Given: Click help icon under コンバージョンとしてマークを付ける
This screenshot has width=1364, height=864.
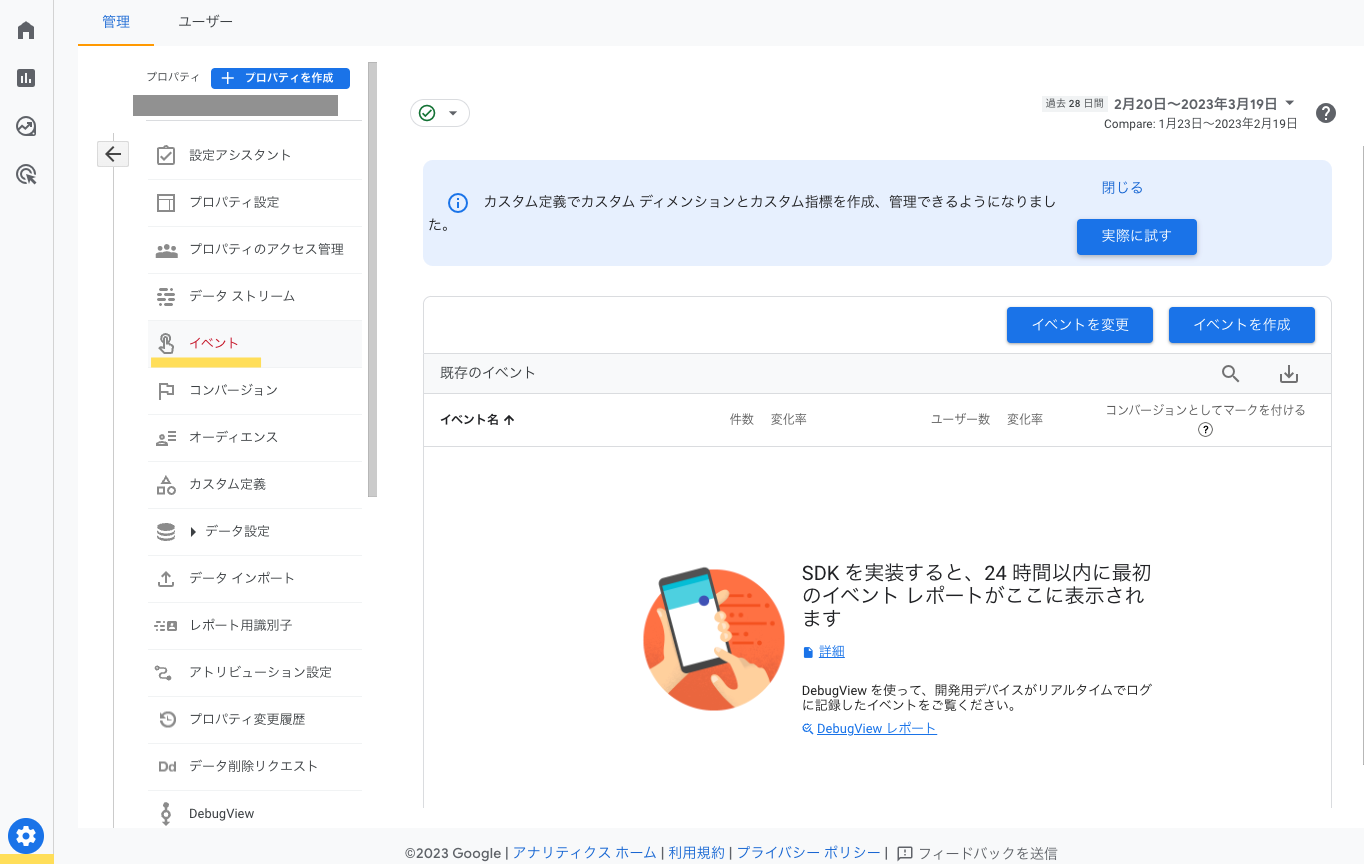Looking at the screenshot, I should [x=1205, y=430].
